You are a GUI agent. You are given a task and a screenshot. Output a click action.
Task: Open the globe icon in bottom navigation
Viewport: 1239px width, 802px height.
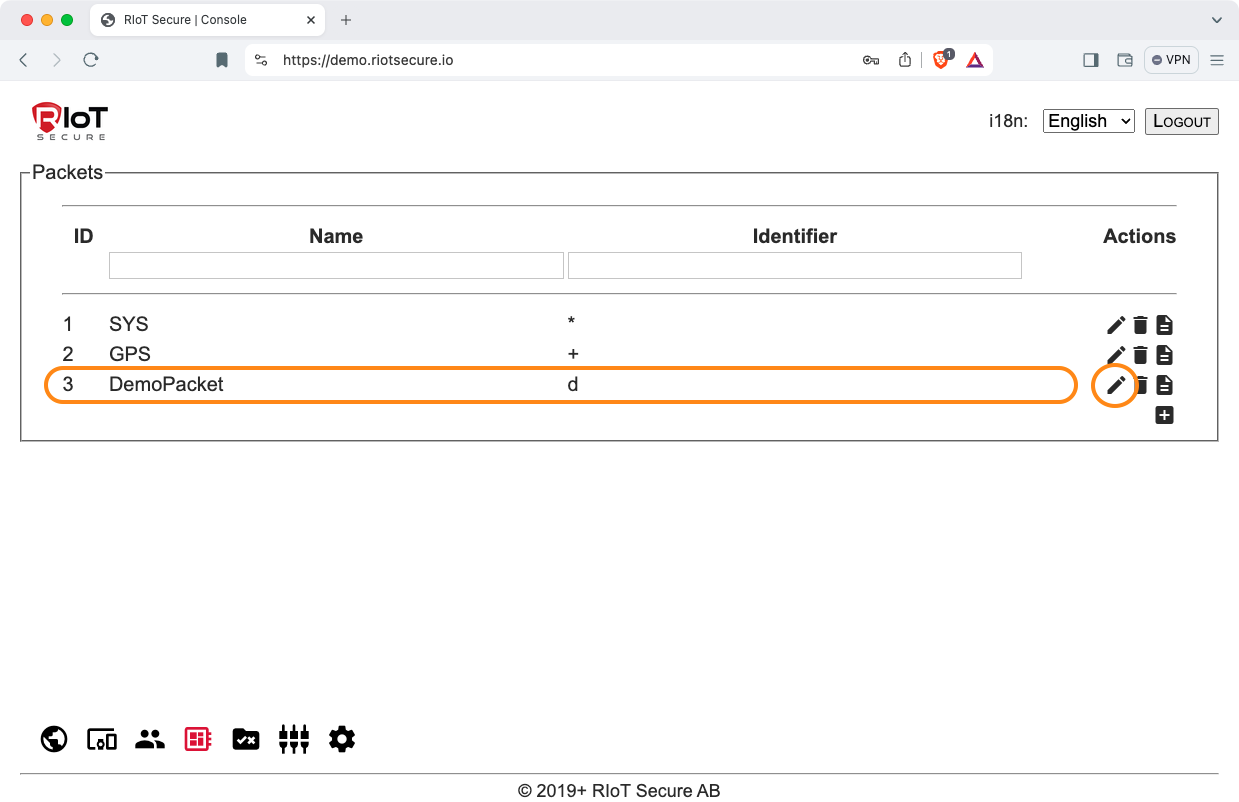(54, 739)
